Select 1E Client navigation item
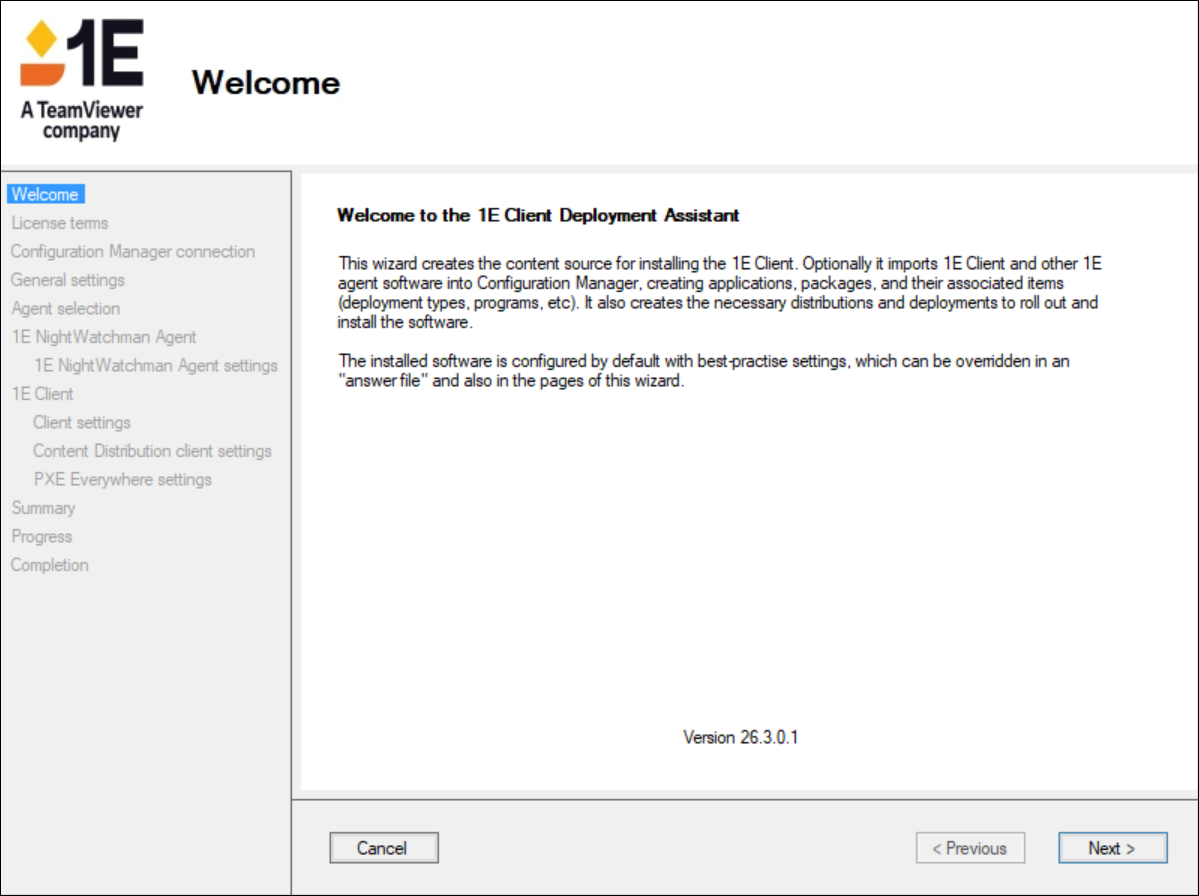Image resolution: width=1199 pixels, height=896 pixels. (43, 394)
